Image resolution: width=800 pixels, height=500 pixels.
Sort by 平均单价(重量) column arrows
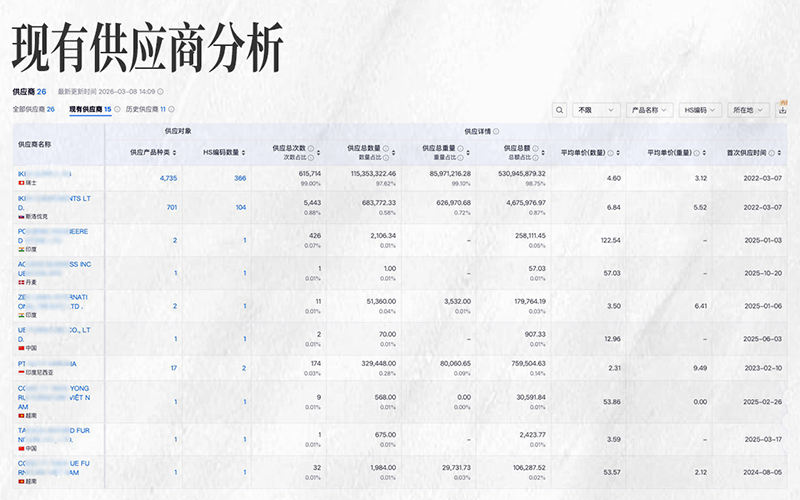(x=706, y=152)
